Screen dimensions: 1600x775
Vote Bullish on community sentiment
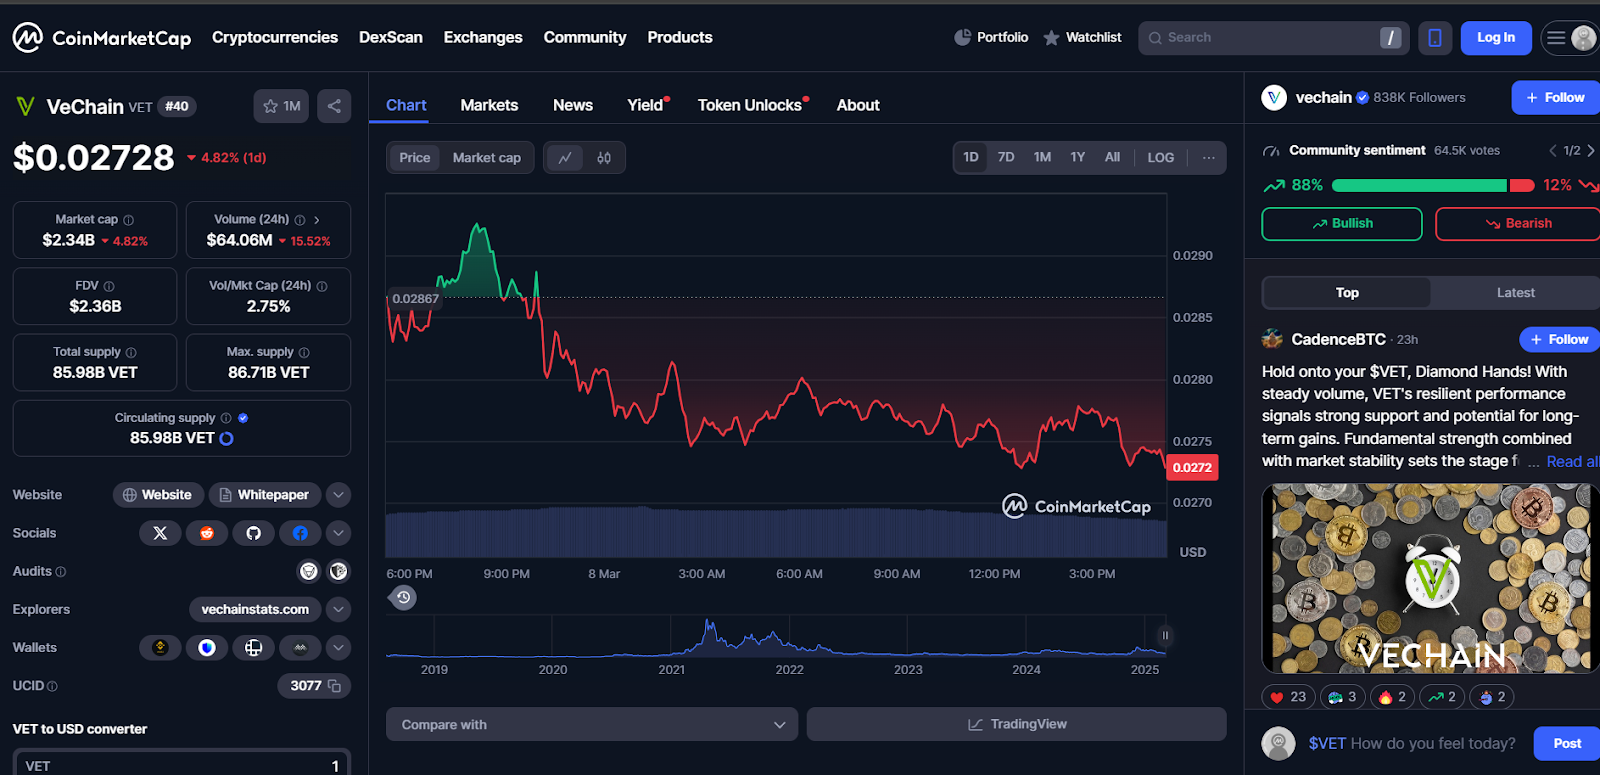click(1342, 224)
